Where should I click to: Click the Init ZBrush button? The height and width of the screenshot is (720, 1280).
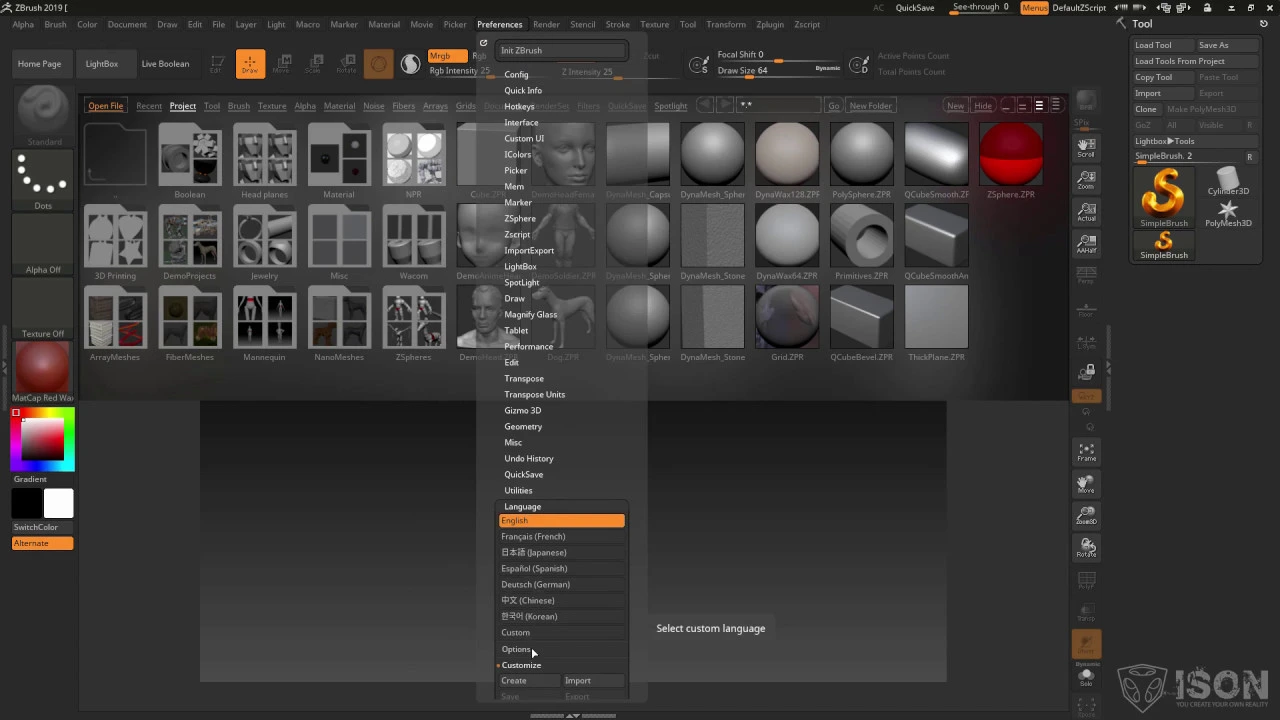click(562, 50)
